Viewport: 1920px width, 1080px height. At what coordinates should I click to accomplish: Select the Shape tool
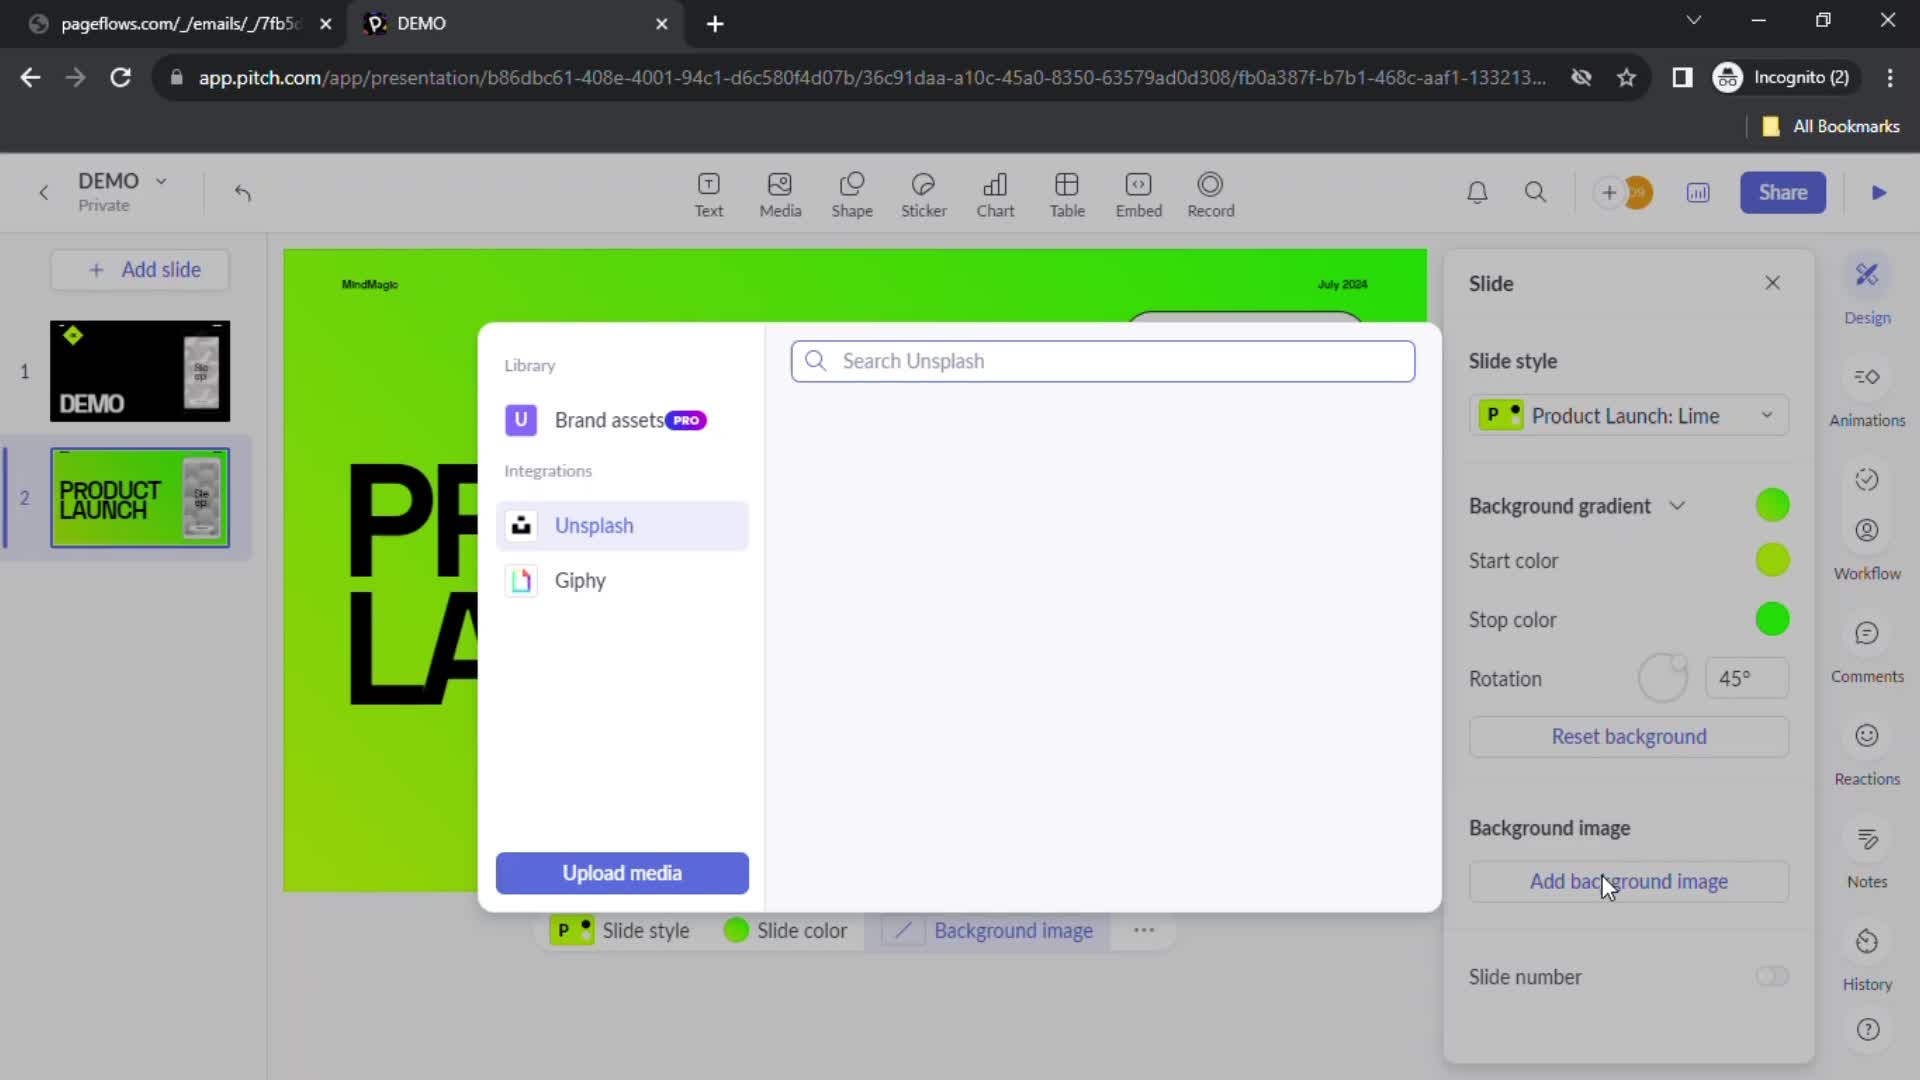[x=851, y=191]
